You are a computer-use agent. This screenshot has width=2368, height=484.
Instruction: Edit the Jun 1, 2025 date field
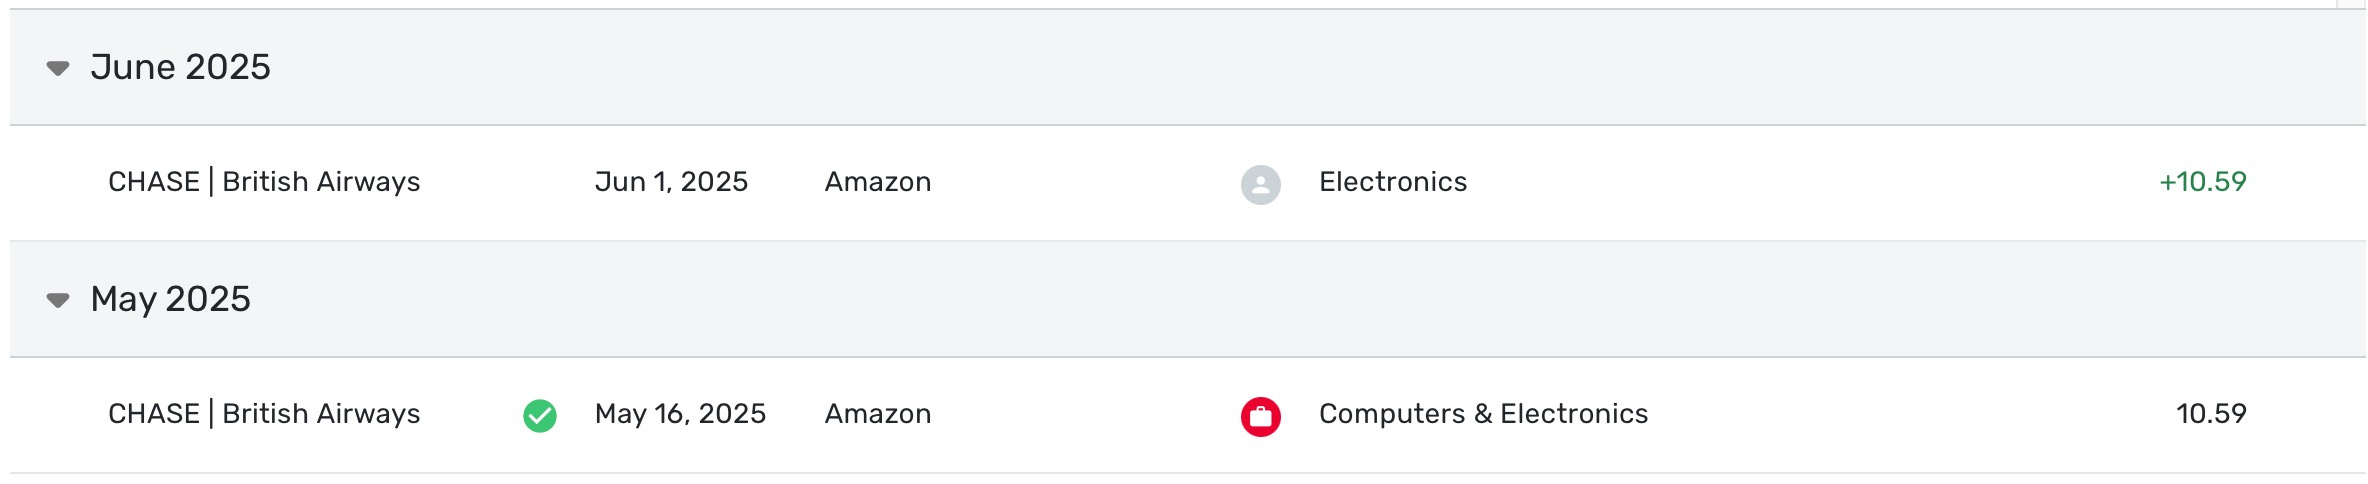671,182
